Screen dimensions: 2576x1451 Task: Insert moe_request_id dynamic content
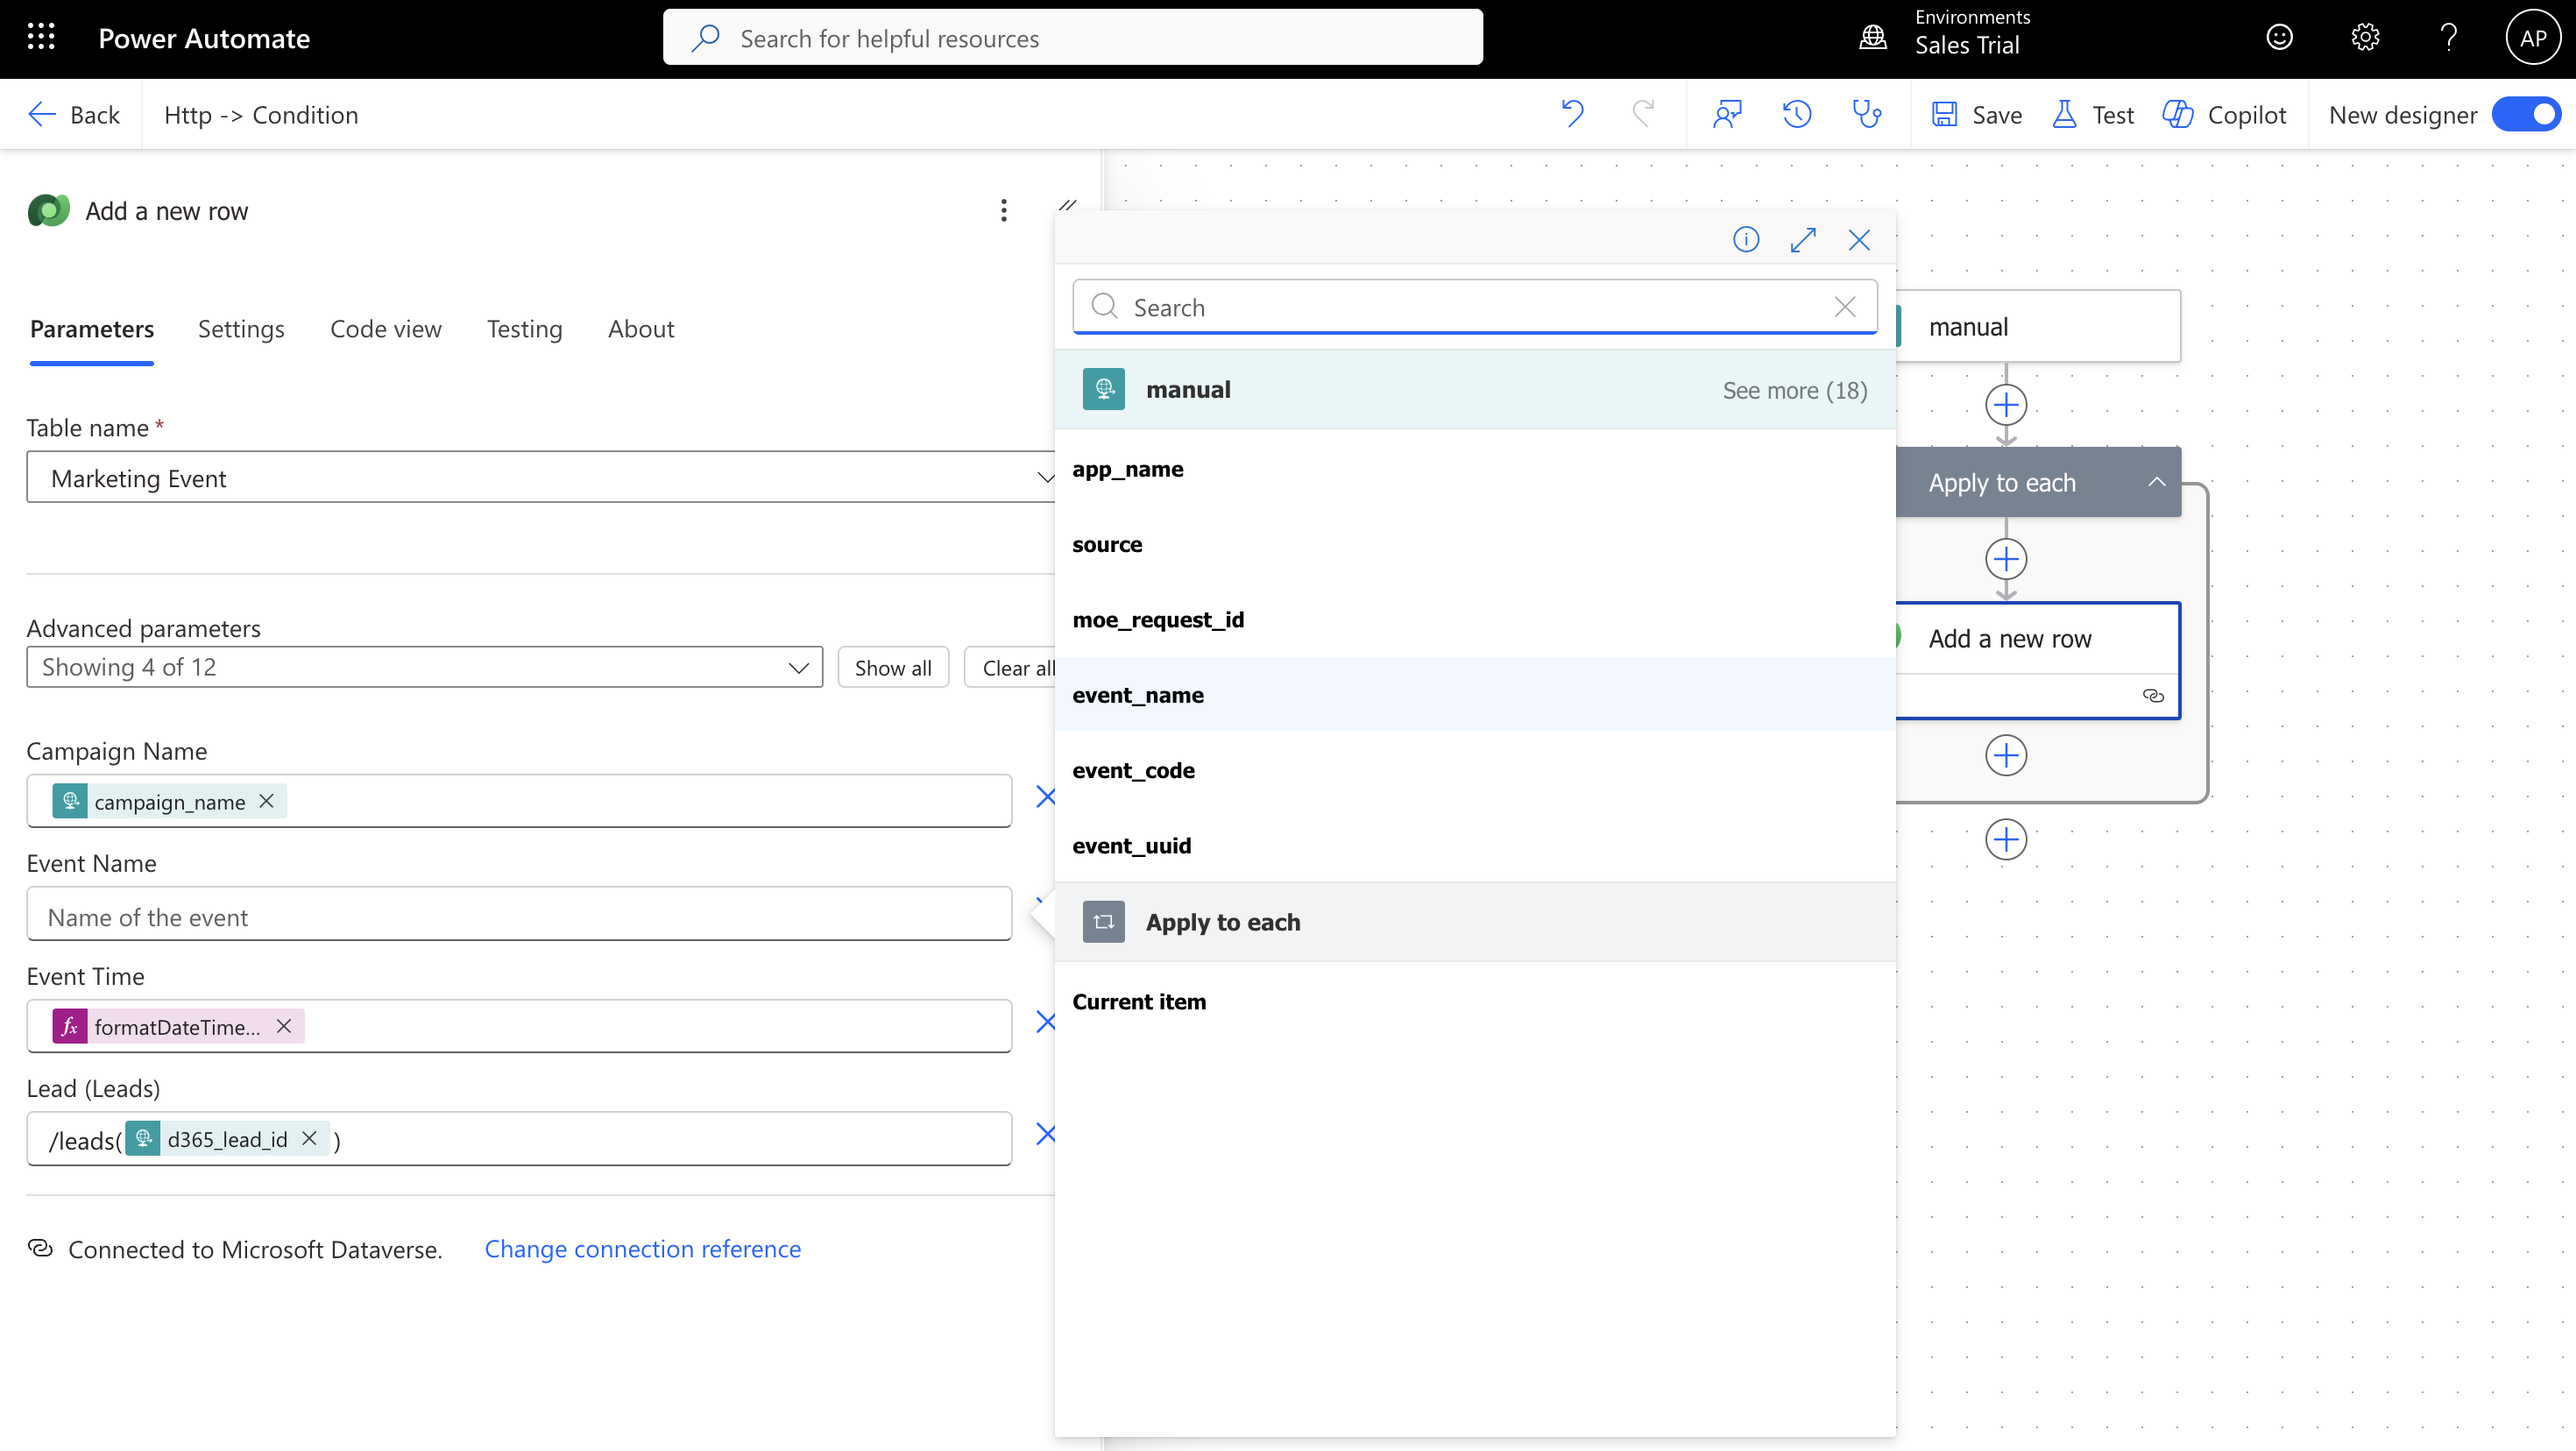[x=1475, y=620]
